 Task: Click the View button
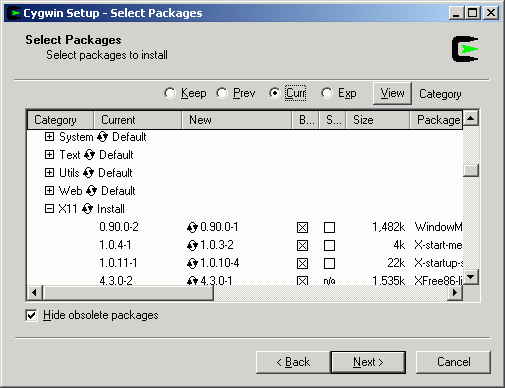click(x=392, y=93)
